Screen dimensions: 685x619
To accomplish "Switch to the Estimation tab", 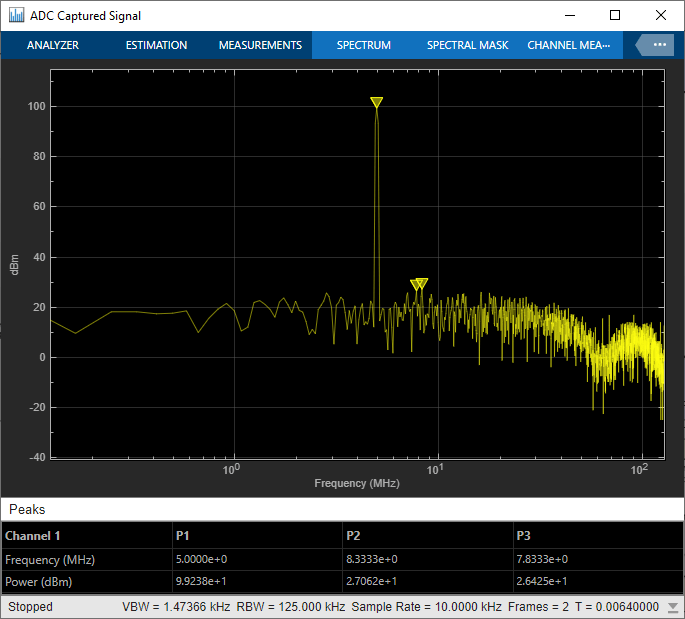I will pos(156,45).
